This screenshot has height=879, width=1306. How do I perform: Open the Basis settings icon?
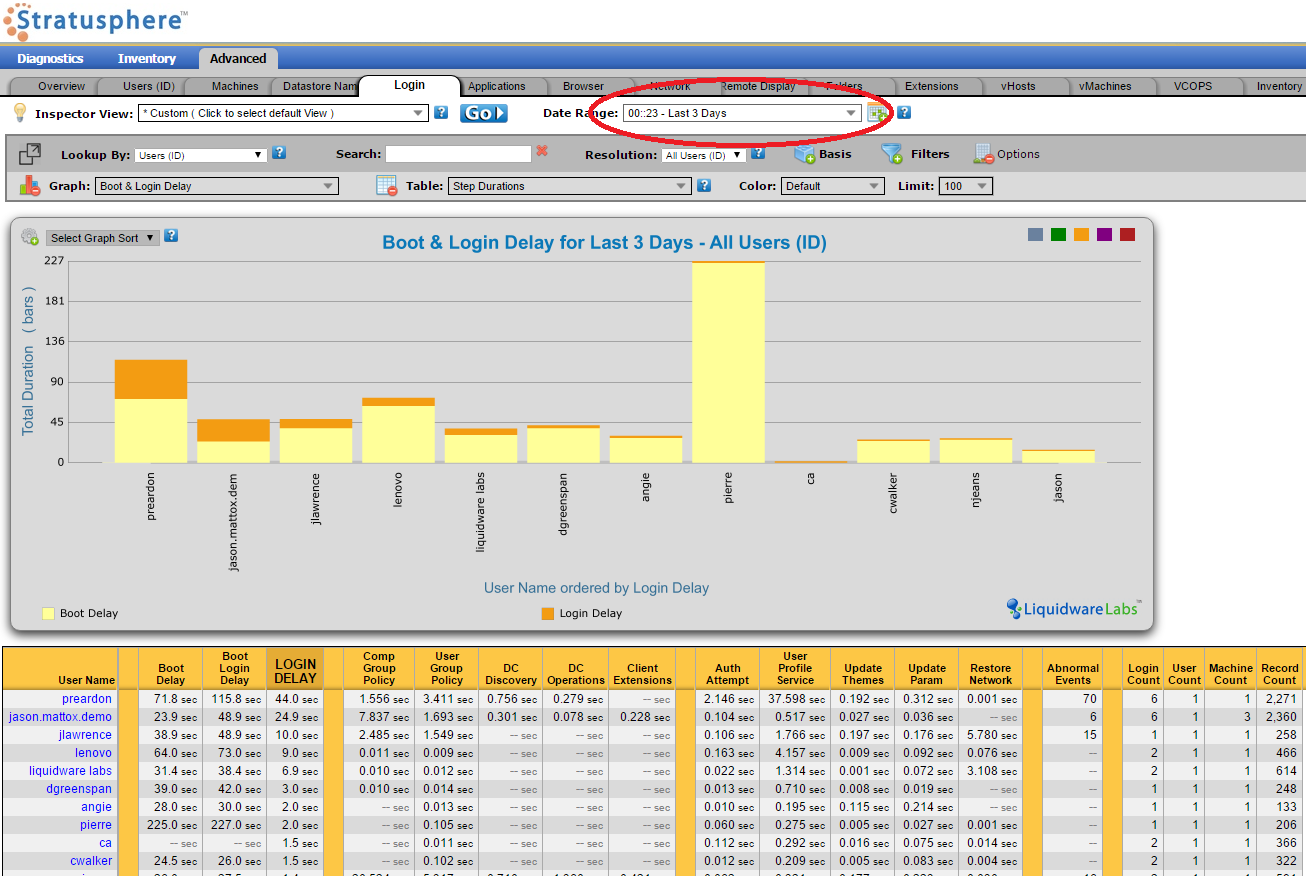805,154
